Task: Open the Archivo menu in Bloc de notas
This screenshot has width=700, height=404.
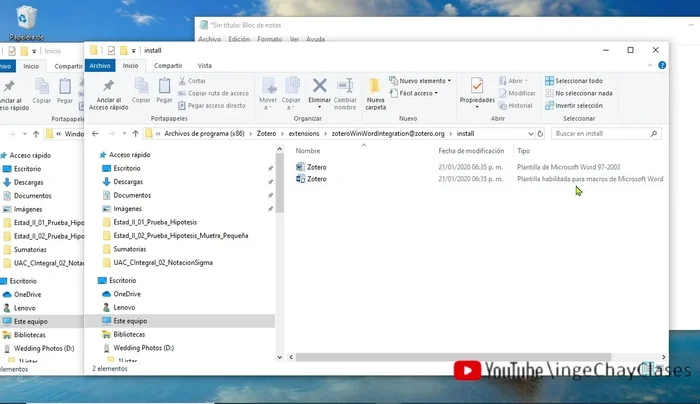Action: click(x=209, y=39)
